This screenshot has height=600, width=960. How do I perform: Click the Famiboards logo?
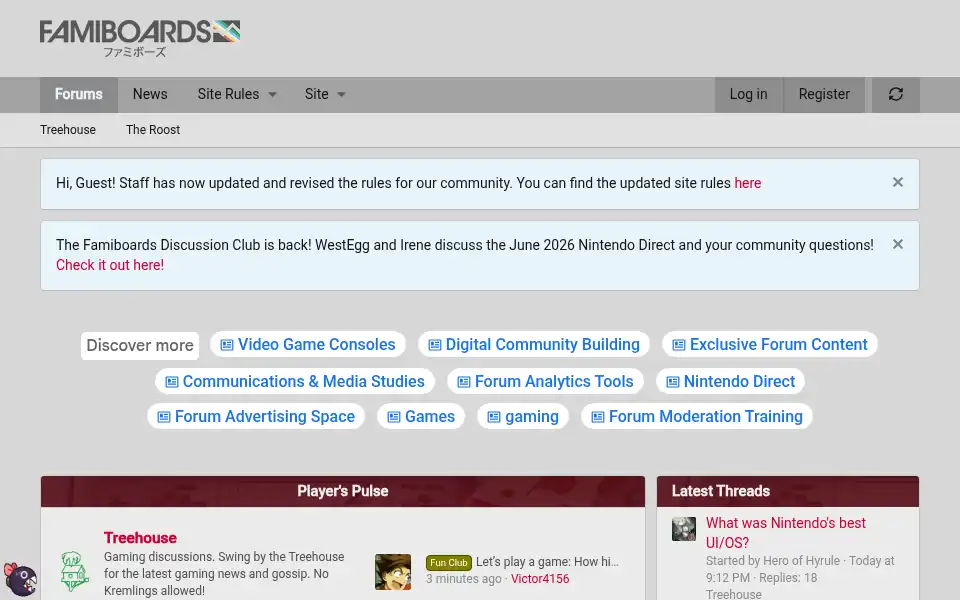click(140, 39)
